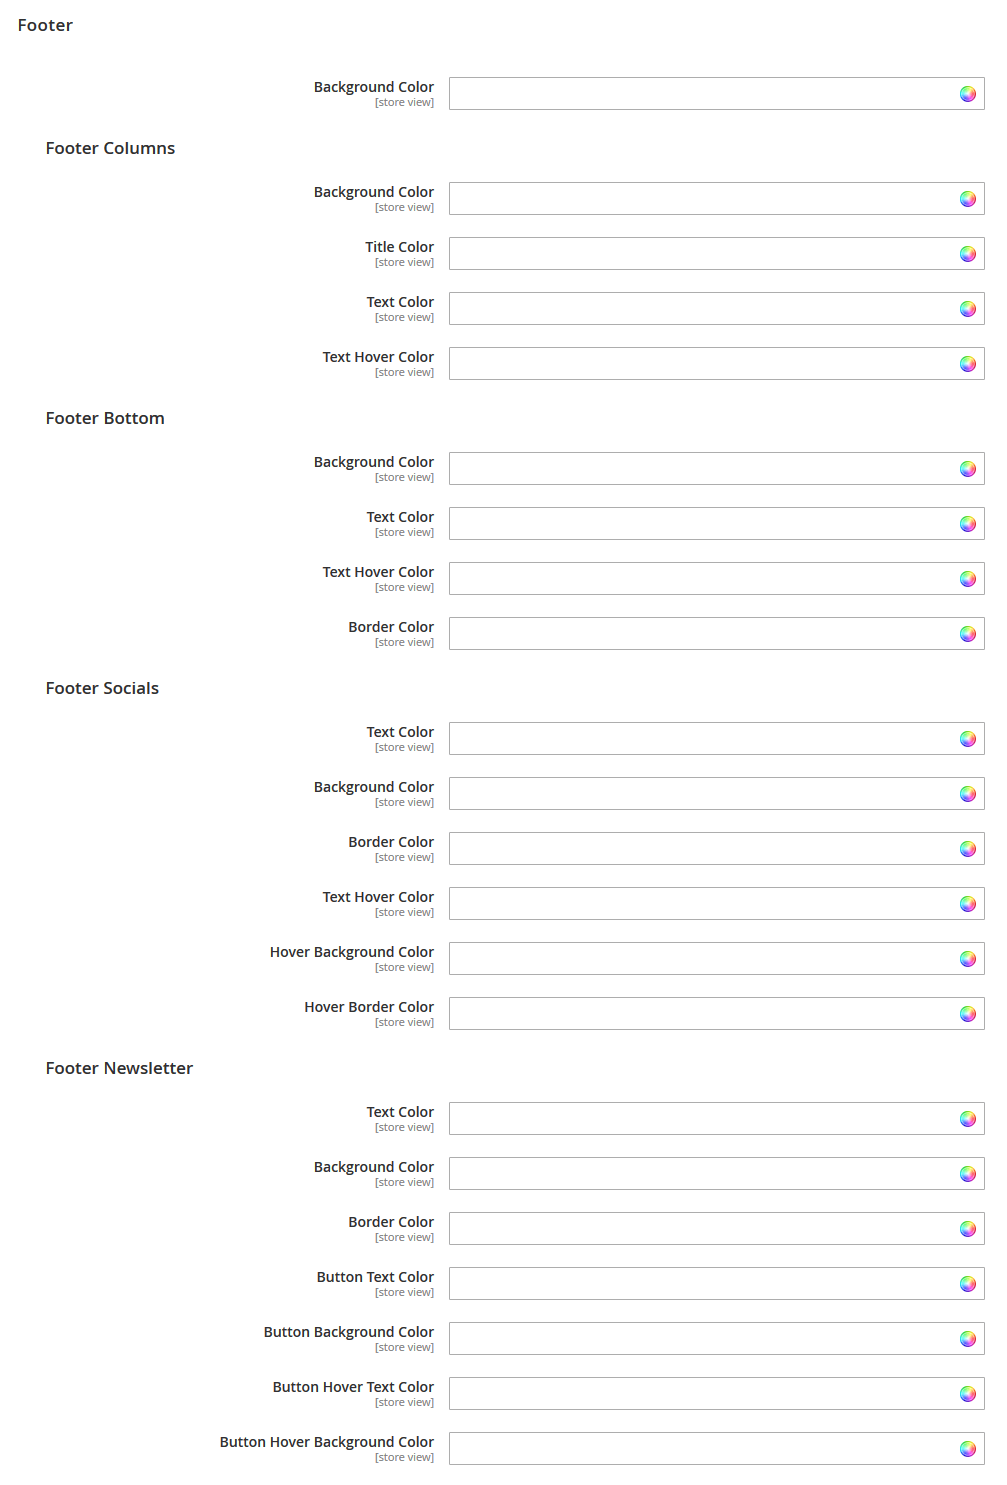Click the Footer Newsletter section heading
This screenshot has width=1007, height=1485.
(118, 1068)
